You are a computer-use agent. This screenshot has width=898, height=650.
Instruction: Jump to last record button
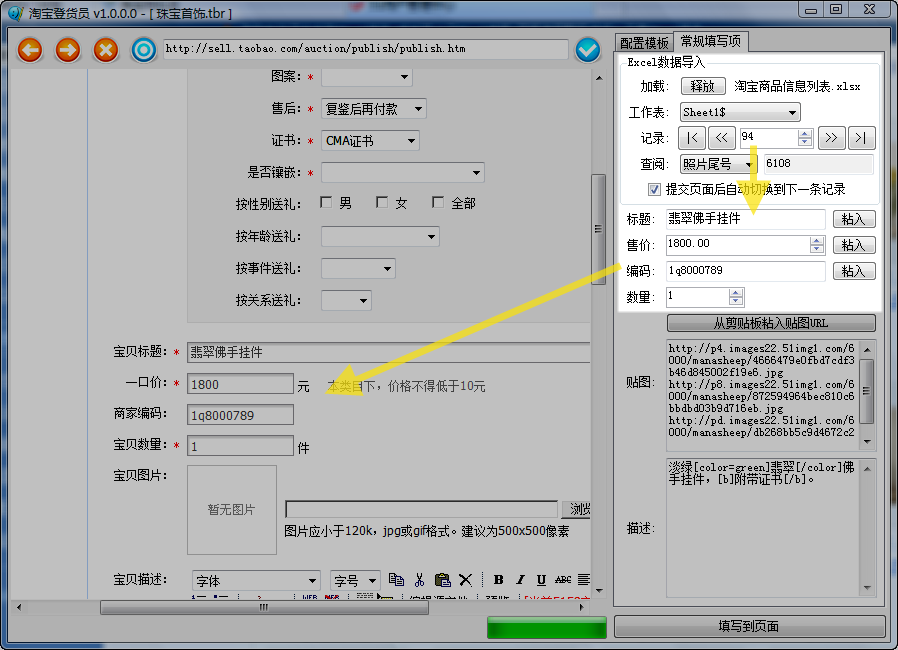click(x=861, y=138)
